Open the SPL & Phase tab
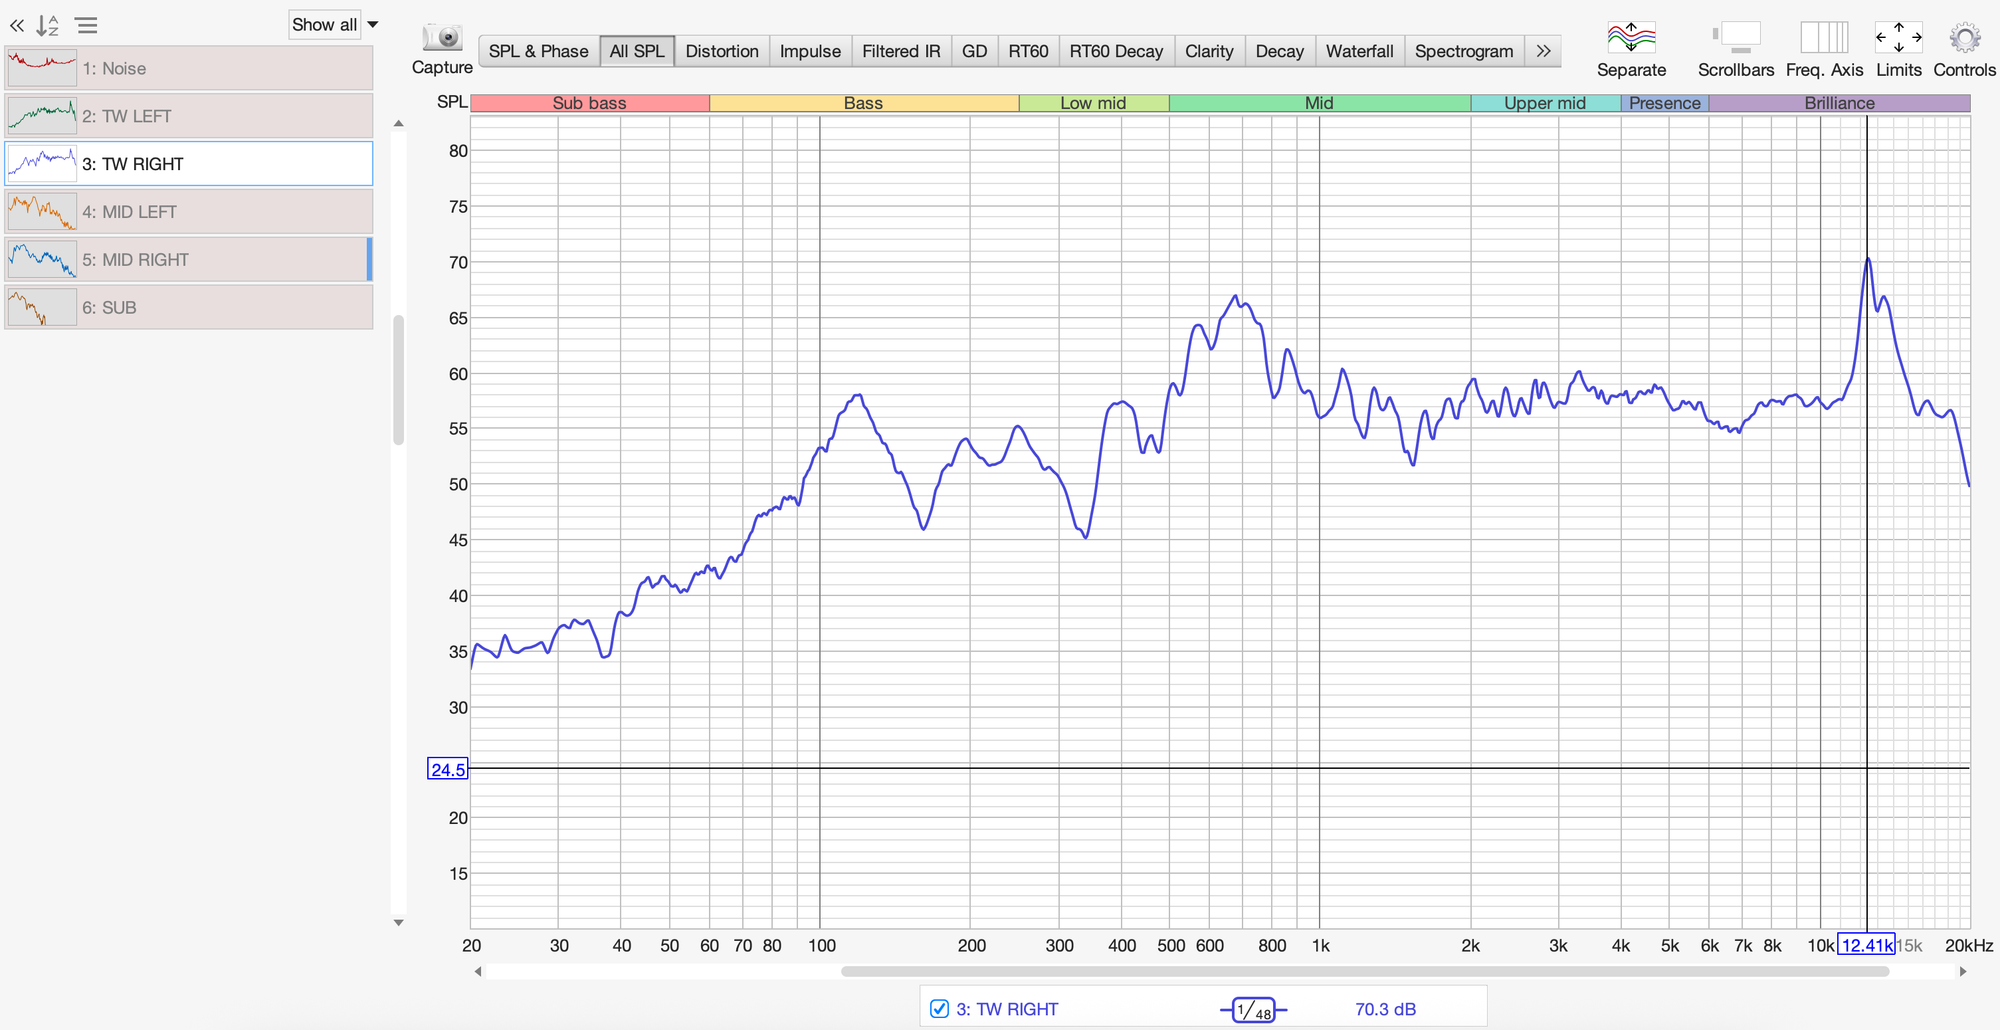Screen dimensions: 2000x1030 [x=538, y=51]
